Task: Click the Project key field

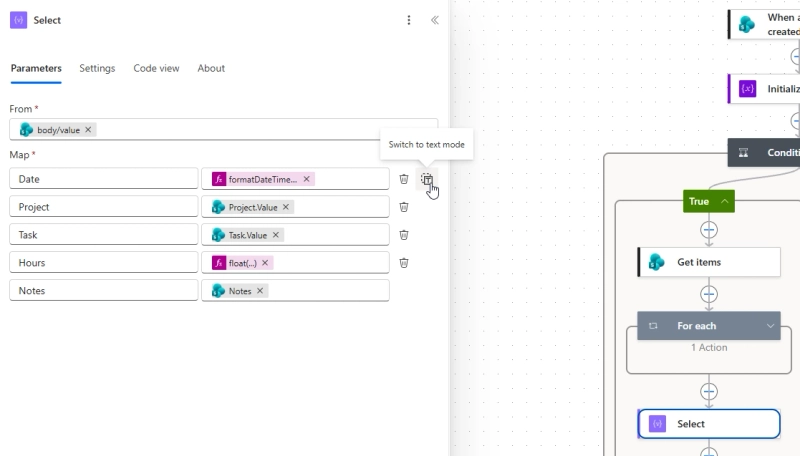Action: coord(104,207)
